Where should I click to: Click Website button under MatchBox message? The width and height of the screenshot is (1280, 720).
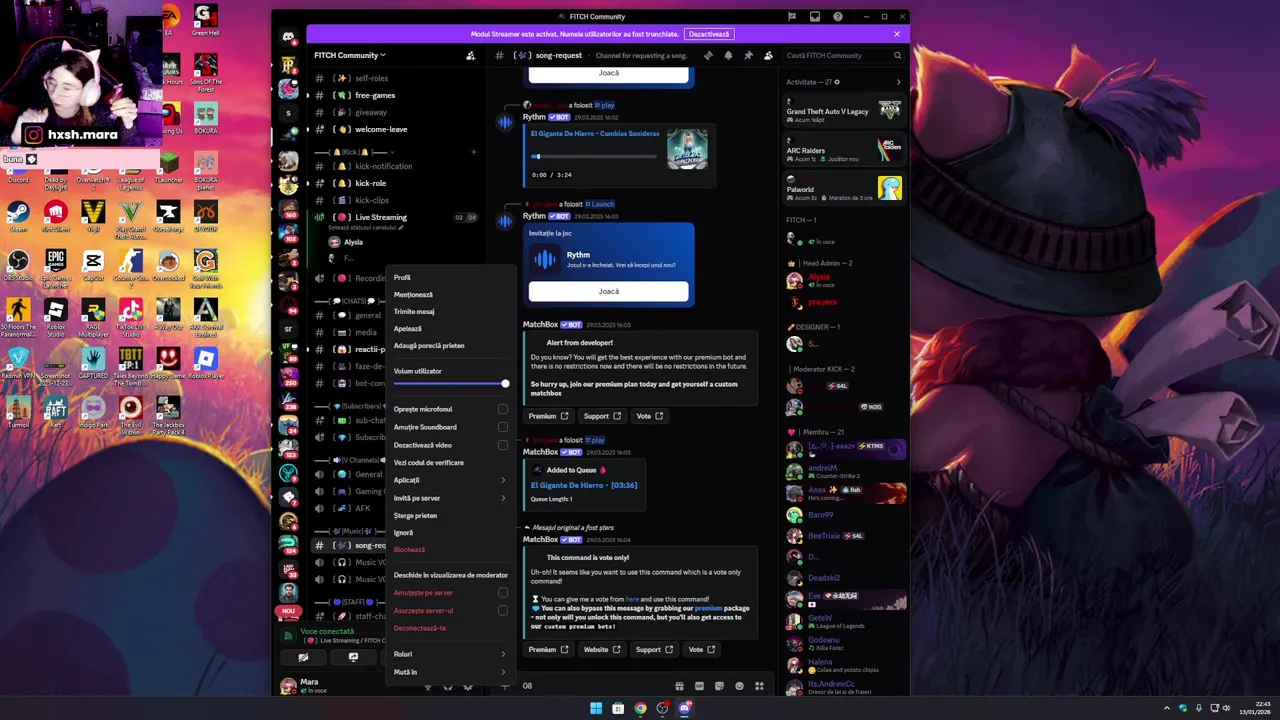pyautogui.click(x=602, y=650)
